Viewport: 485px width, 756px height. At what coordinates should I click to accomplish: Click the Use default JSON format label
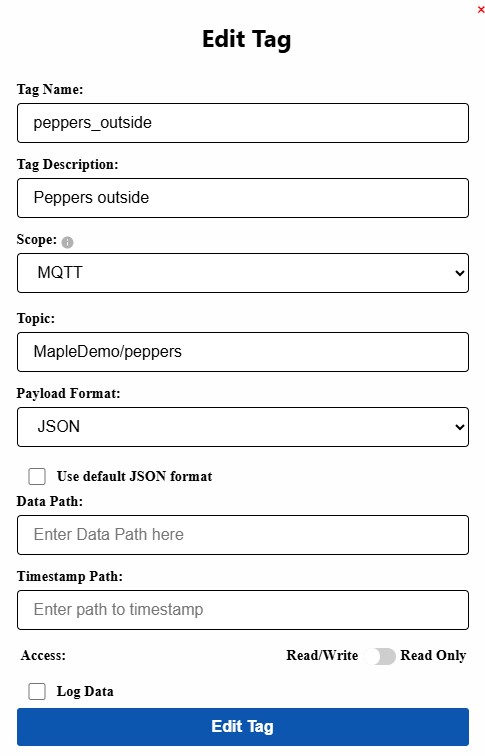135,476
